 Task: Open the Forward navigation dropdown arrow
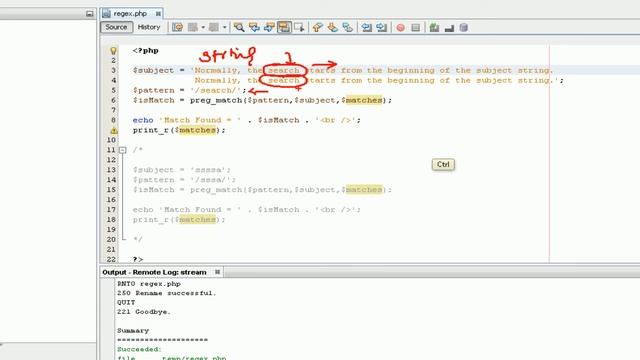[224, 27]
